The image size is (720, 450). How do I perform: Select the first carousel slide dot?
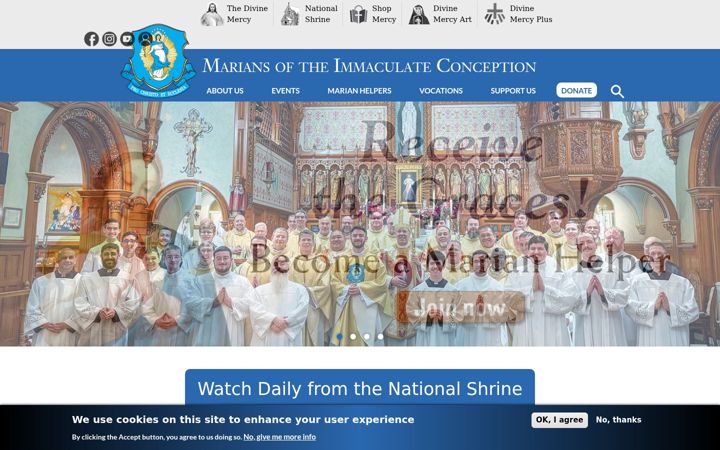339,337
